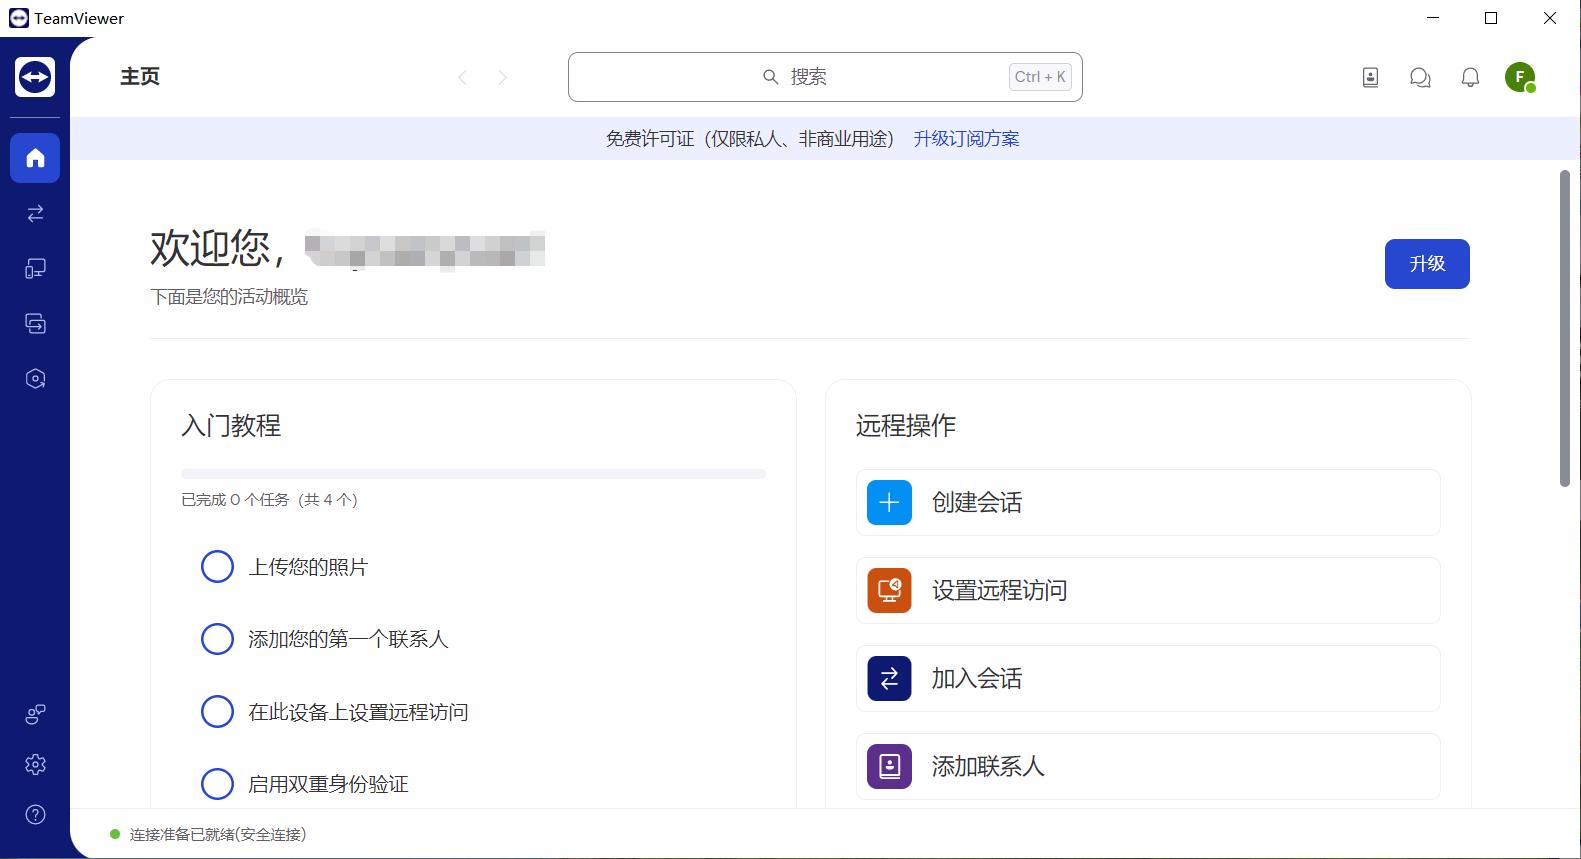1581x859 pixels.
Task: Click the 入门教程 heading
Action: pos(231,425)
